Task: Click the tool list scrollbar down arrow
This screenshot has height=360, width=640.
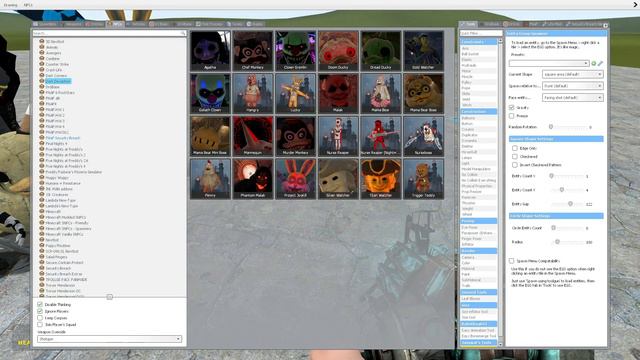Action: tap(501, 344)
